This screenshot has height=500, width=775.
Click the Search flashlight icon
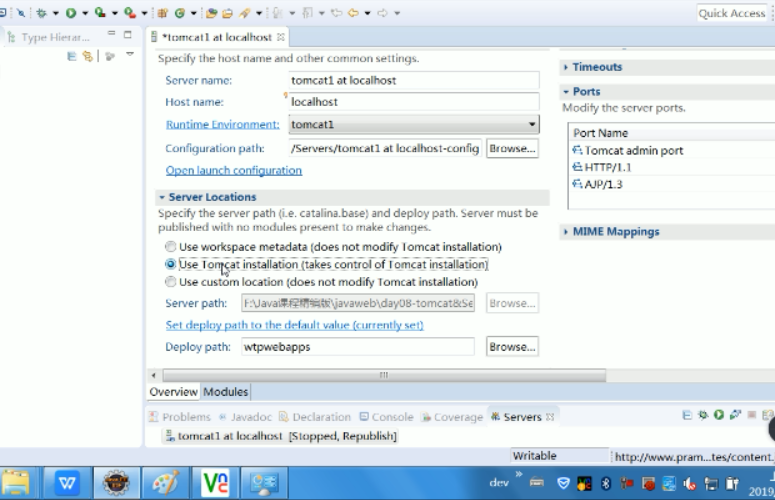pyautogui.click(x=245, y=13)
